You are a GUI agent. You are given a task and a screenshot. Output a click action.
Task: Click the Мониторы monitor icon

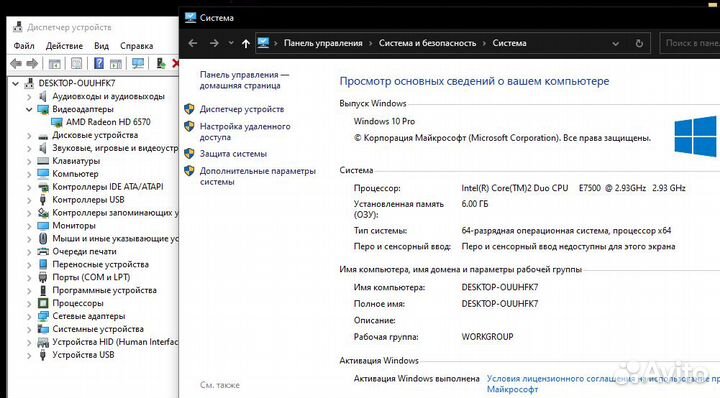tap(43, 225)
